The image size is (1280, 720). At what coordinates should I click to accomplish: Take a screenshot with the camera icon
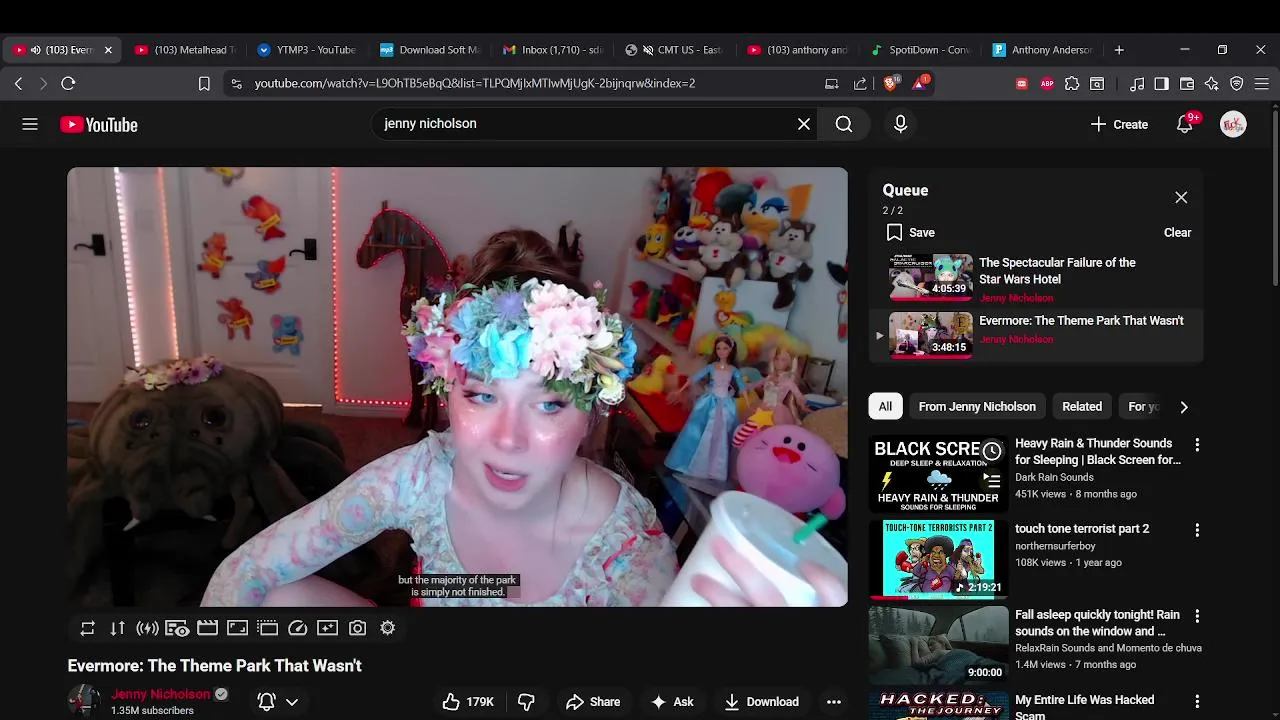(x=357, y=628)
